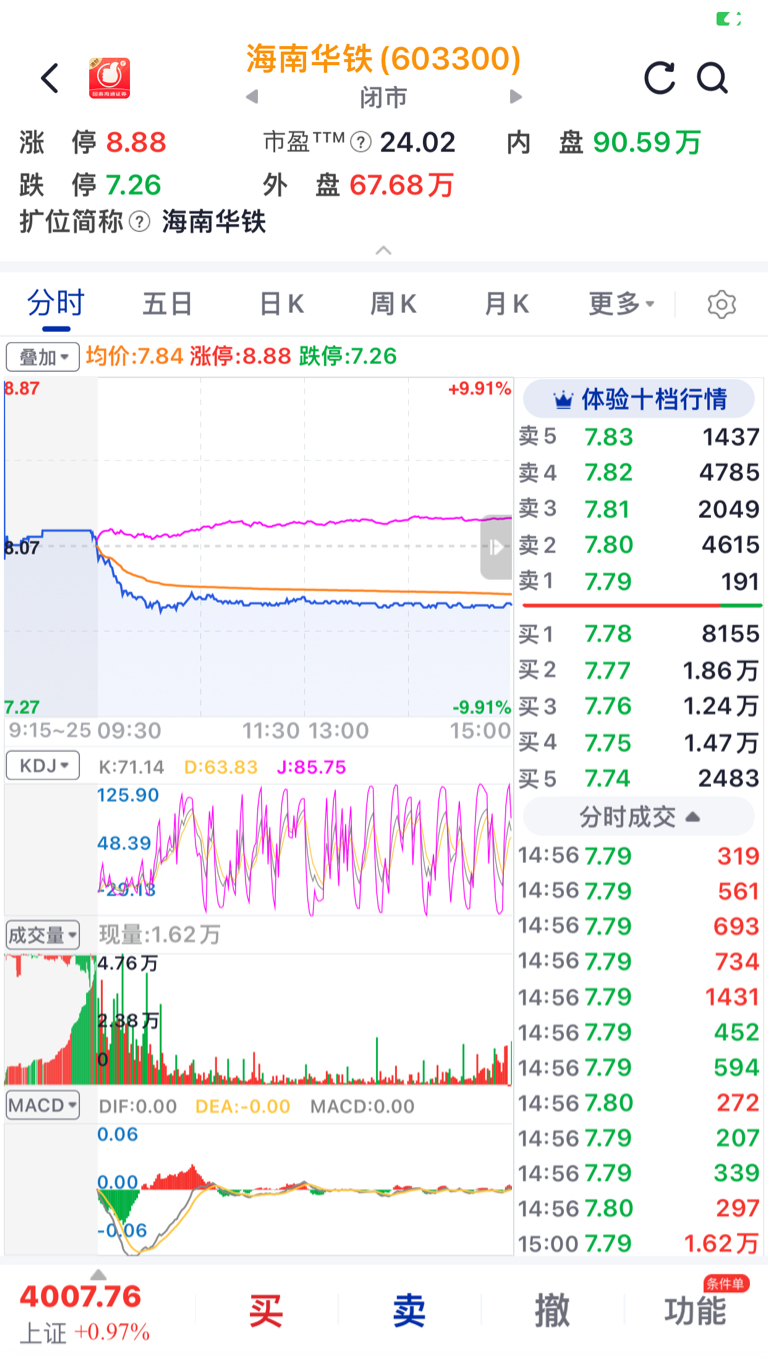
Task: Open the 成交量 indicator dropdown
Action: [43, 935]
